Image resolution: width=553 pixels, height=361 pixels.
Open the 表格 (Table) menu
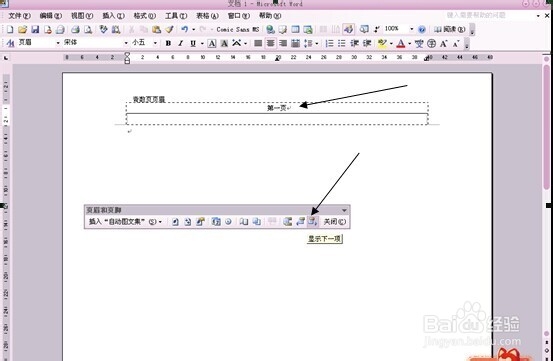pos(207,16)
